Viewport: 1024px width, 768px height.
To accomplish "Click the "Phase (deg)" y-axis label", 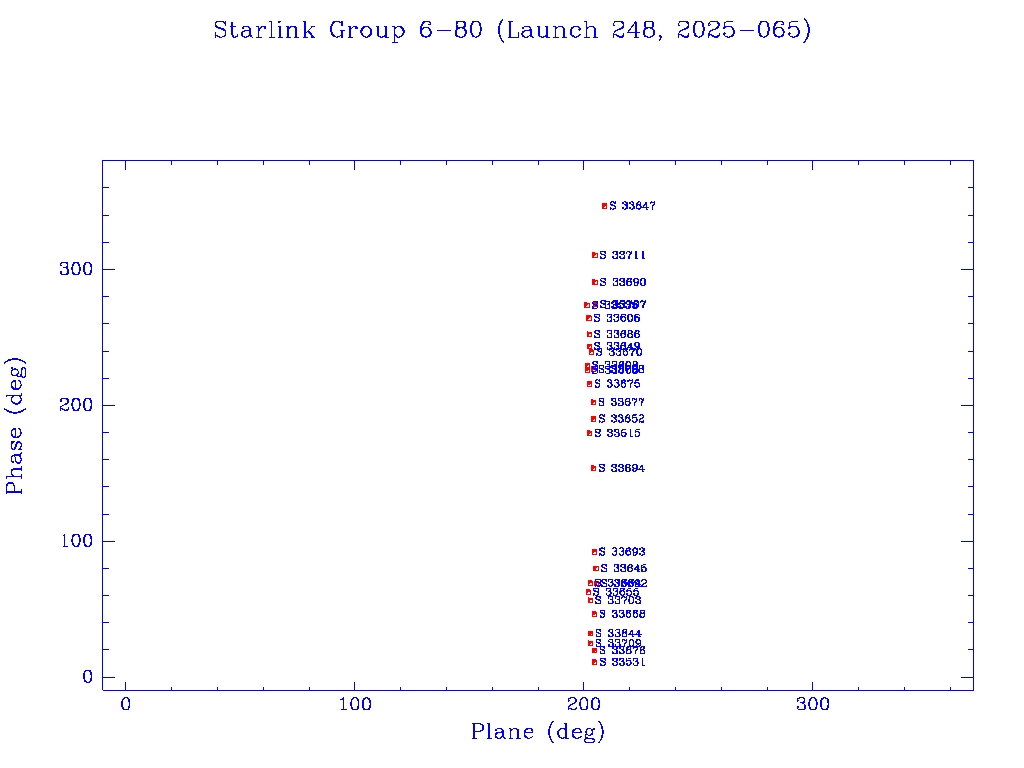I will (14, 425).
